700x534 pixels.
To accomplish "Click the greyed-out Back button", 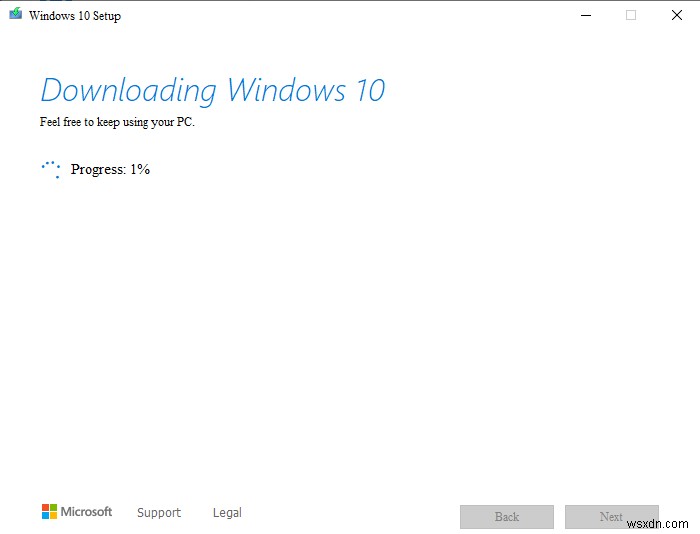I will point(507,517).
